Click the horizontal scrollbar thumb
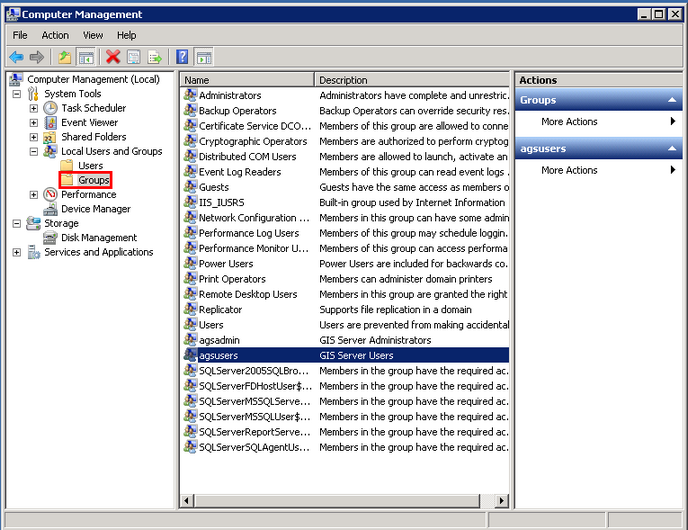 (337, 501)
